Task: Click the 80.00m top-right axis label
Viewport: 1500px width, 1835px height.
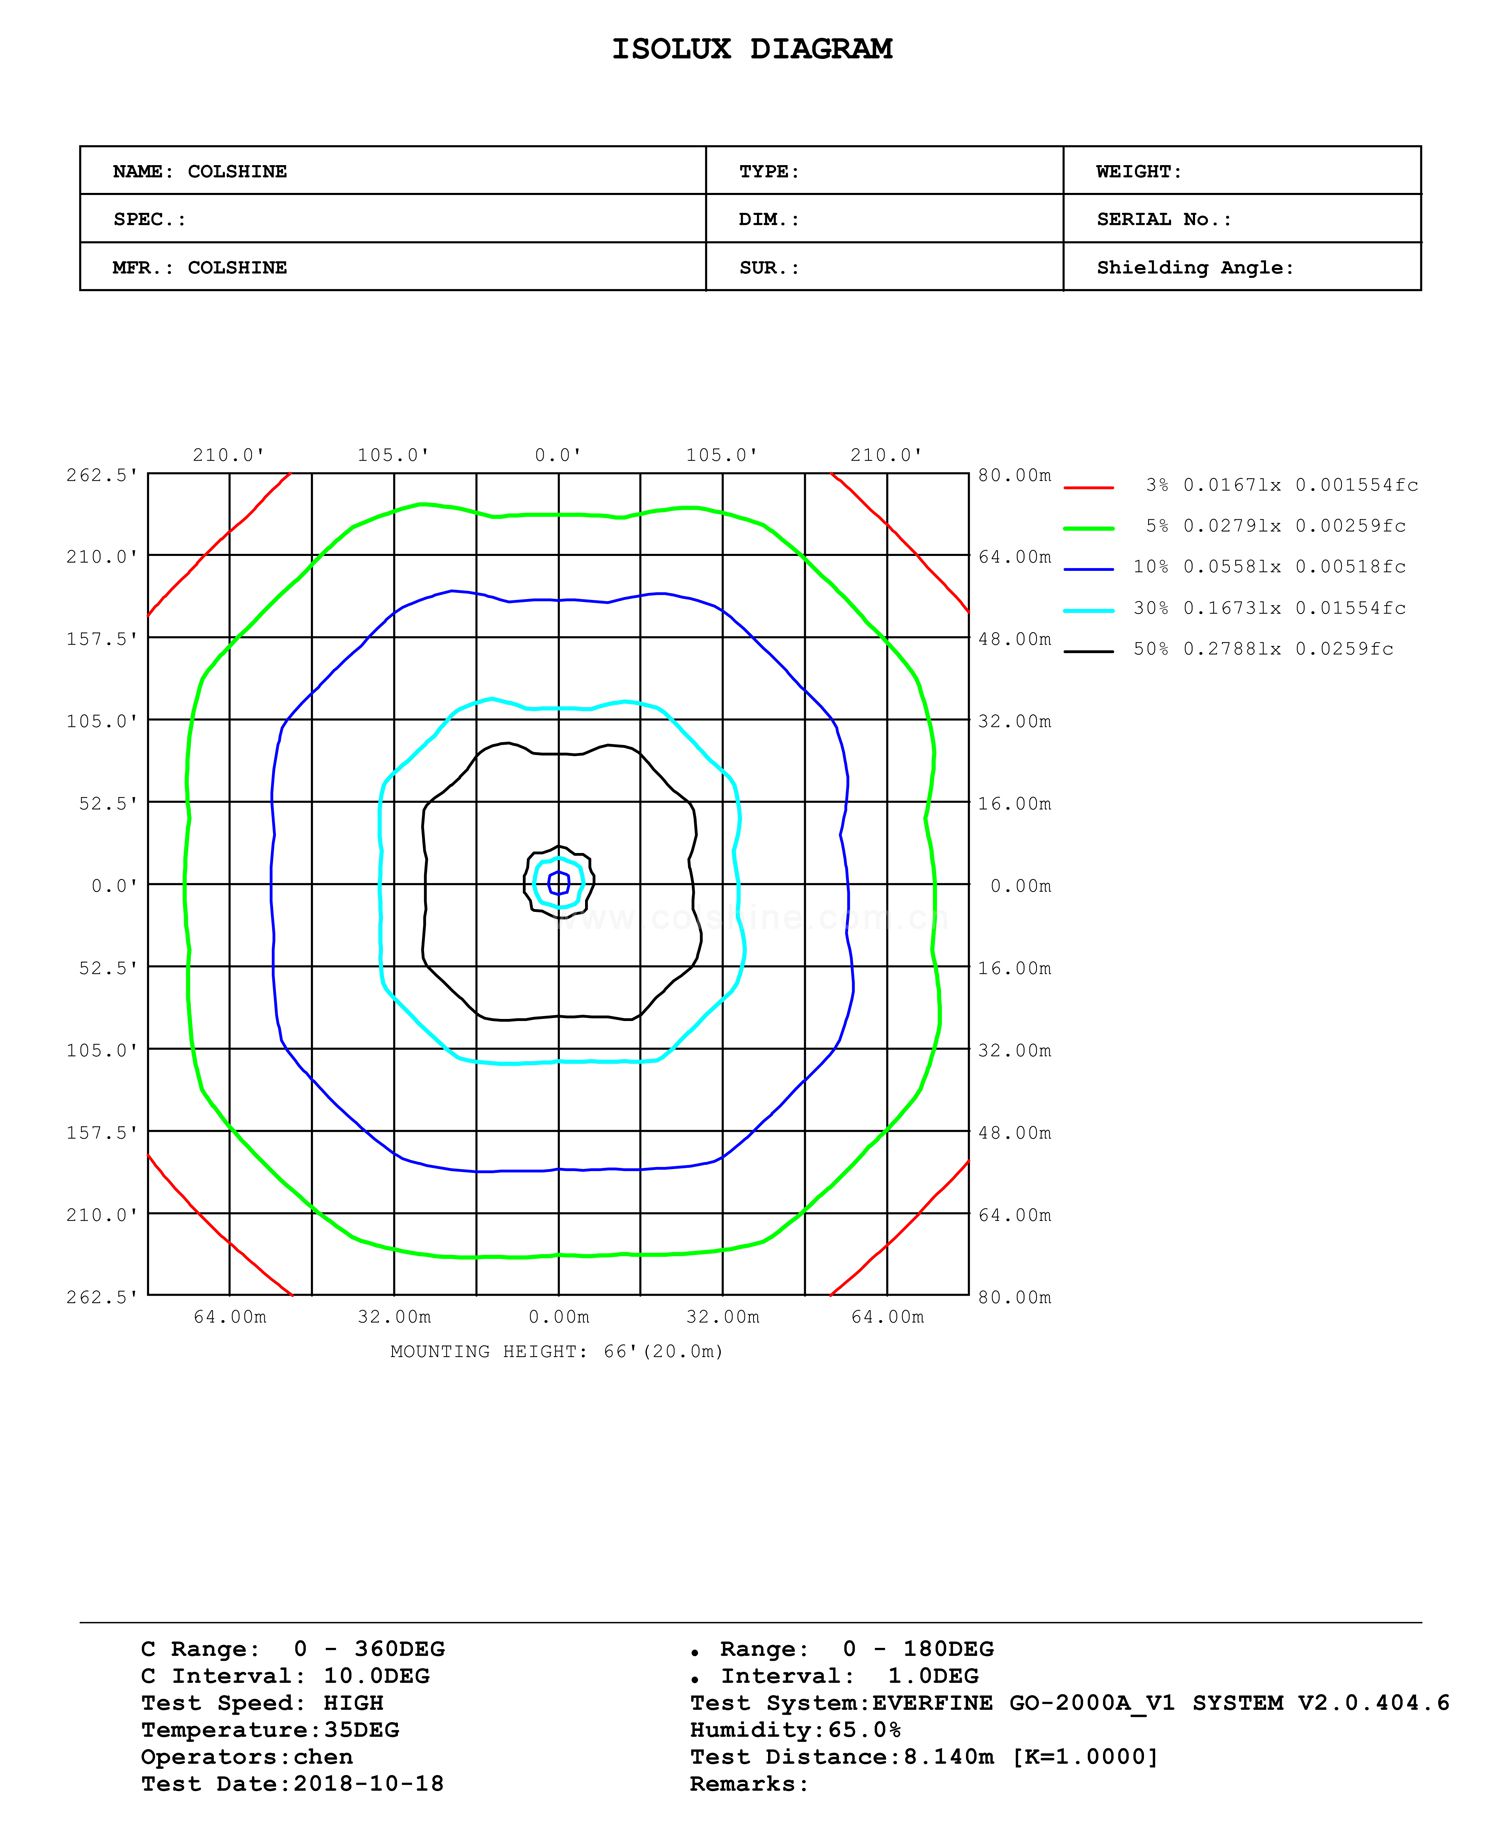Action: 1015,475
